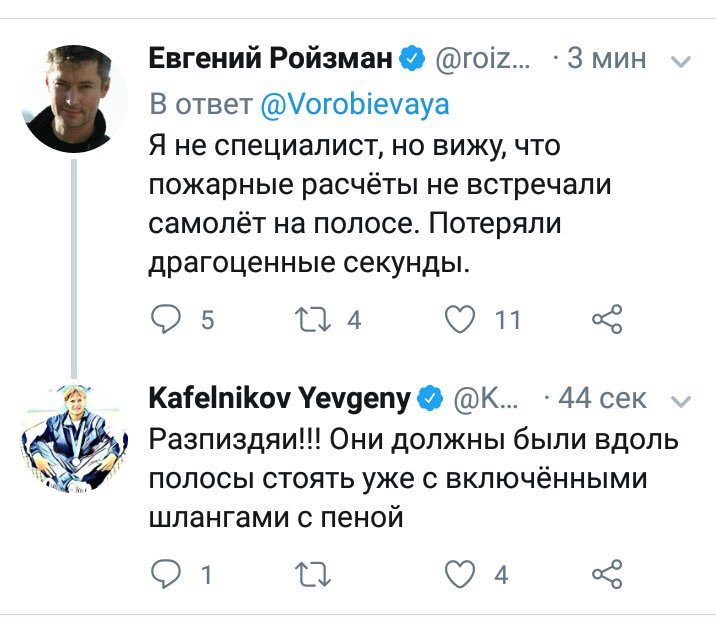The height and width of the screenshot is (625, 716).
Task: Retweet the first tweet about firefighters
Action: click(x=313, y=319)
